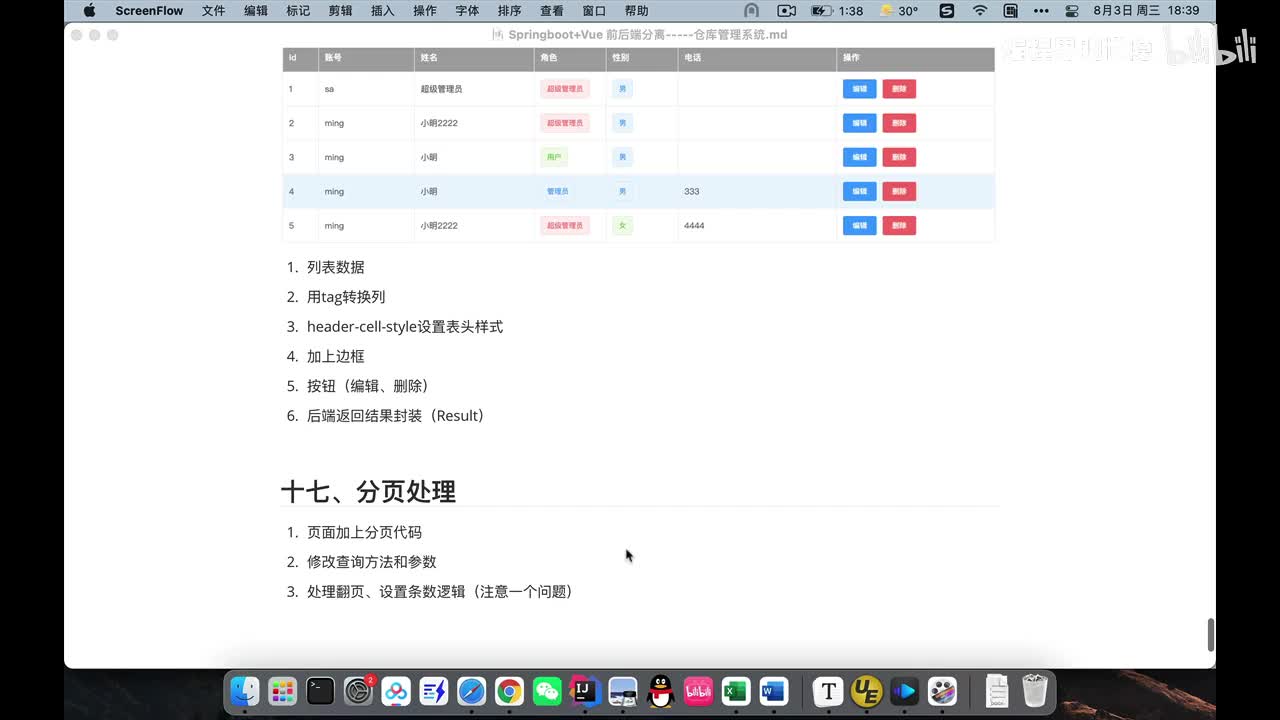Open IntelliJ IDEA from the Dock

pyautogui.click(x=585, y=691)
